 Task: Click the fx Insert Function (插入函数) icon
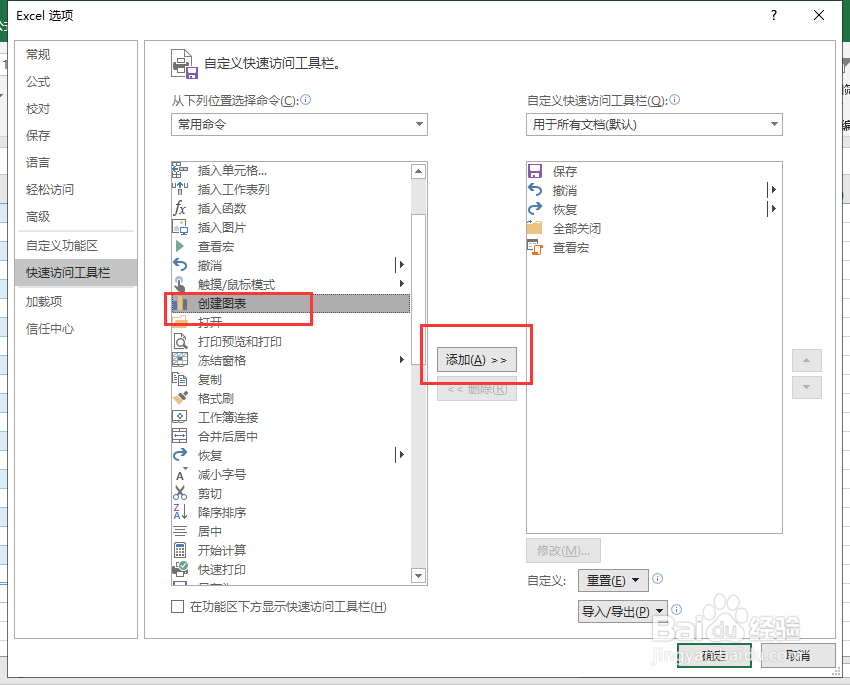click(x=179, y=208)
